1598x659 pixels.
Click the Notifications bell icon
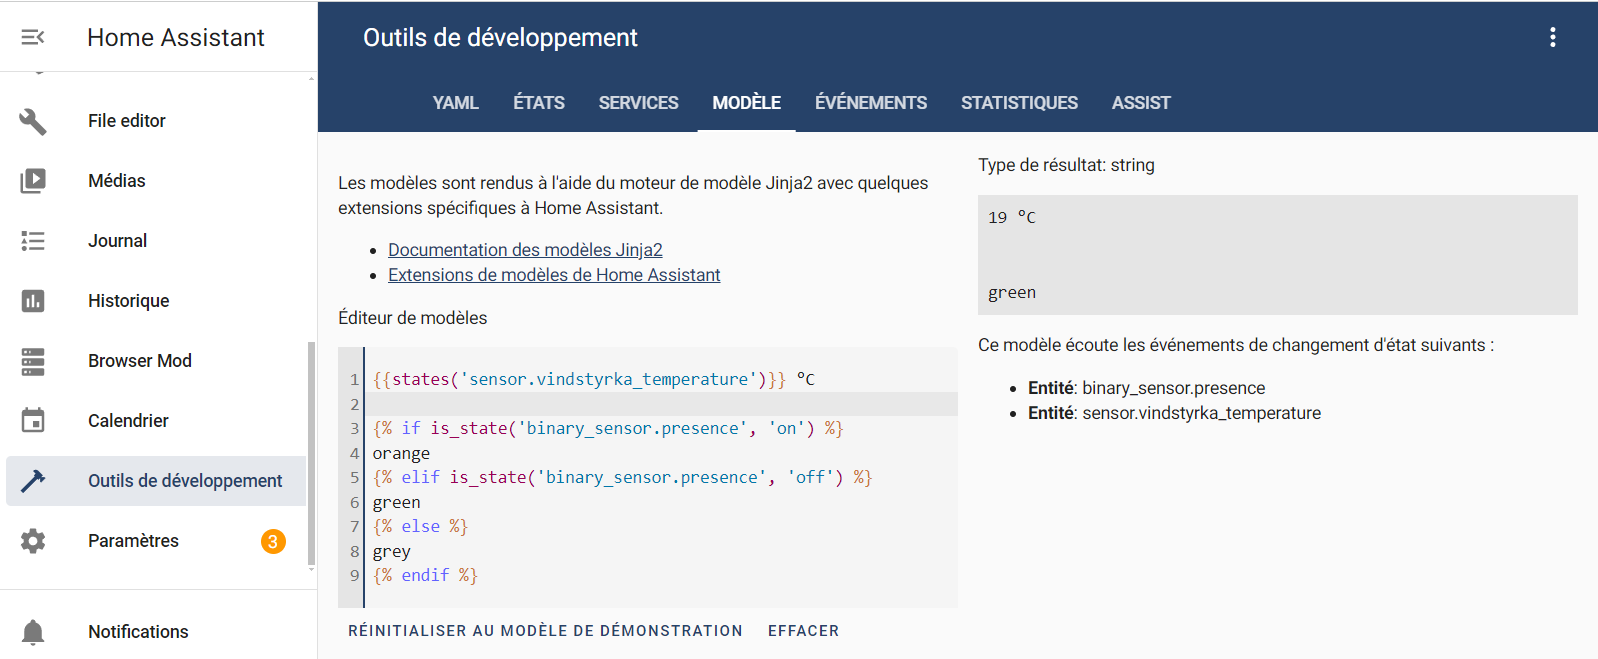(33, 632)
